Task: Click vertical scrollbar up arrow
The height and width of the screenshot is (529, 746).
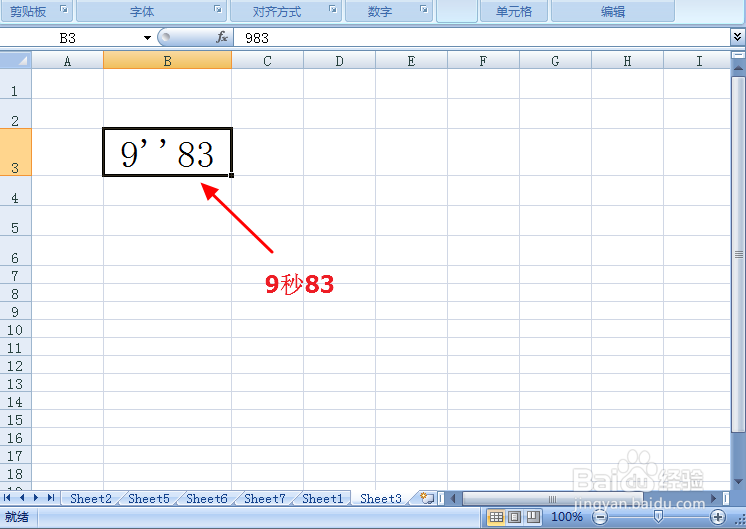Action: 738,69
